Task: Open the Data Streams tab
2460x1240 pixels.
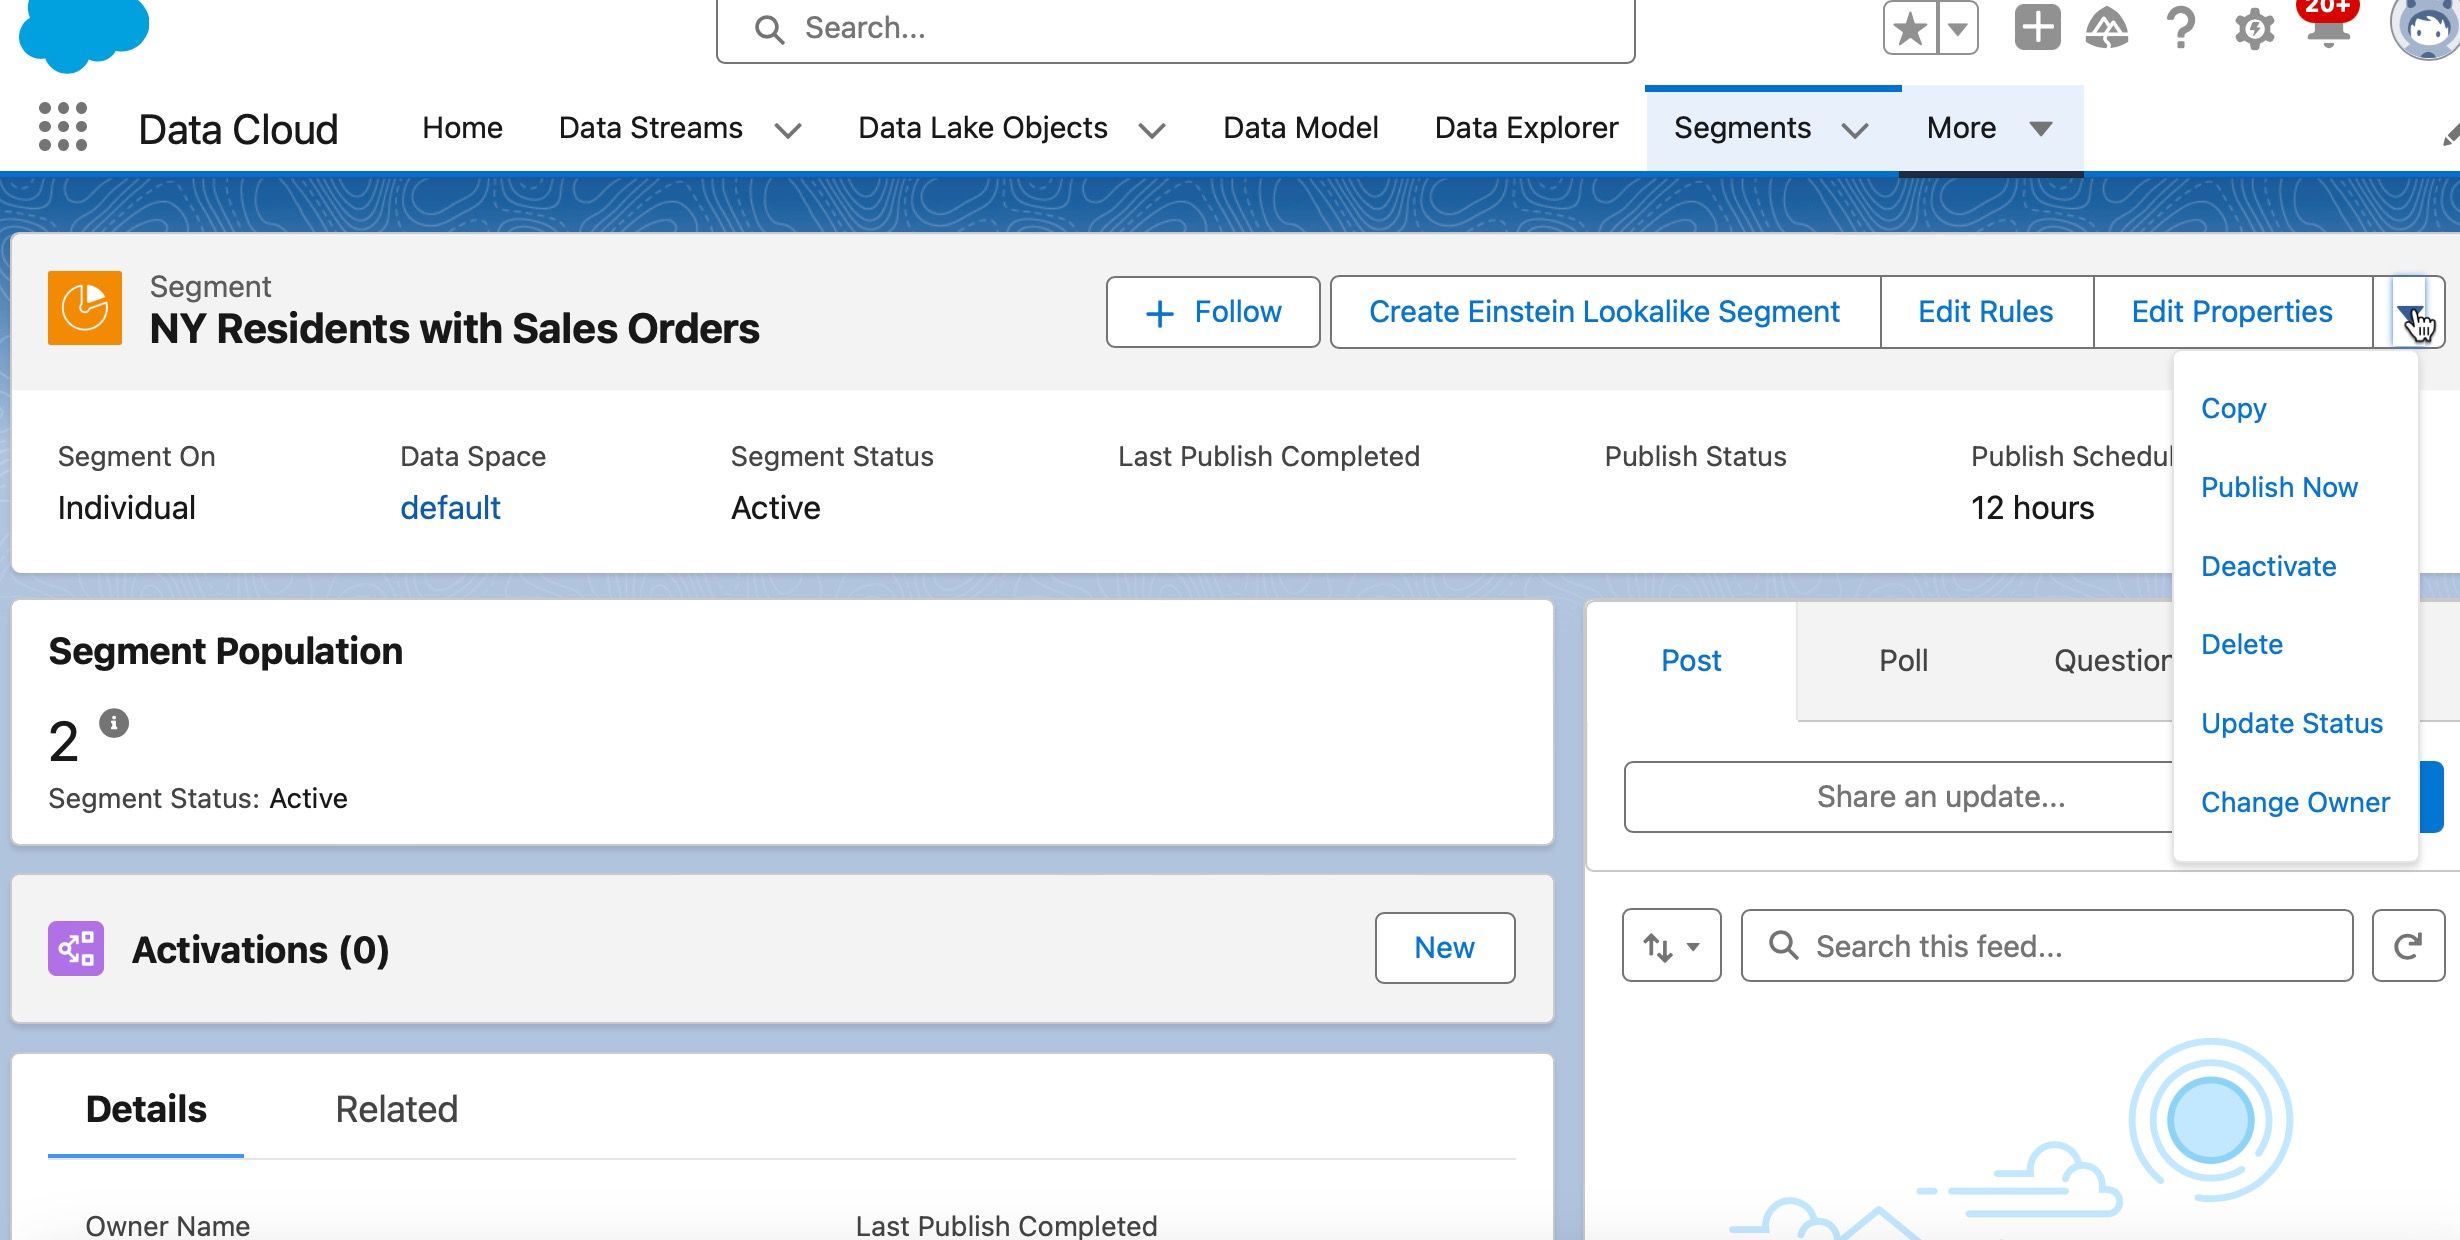Action: coord(650,128)
